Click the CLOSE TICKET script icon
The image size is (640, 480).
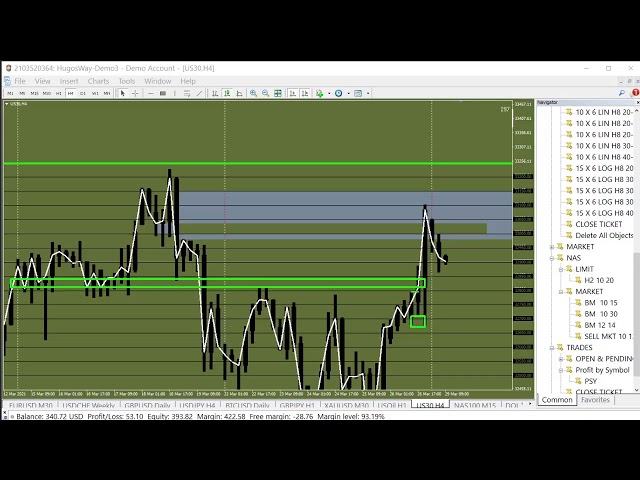pyautogui.click(x=568, y=224)
